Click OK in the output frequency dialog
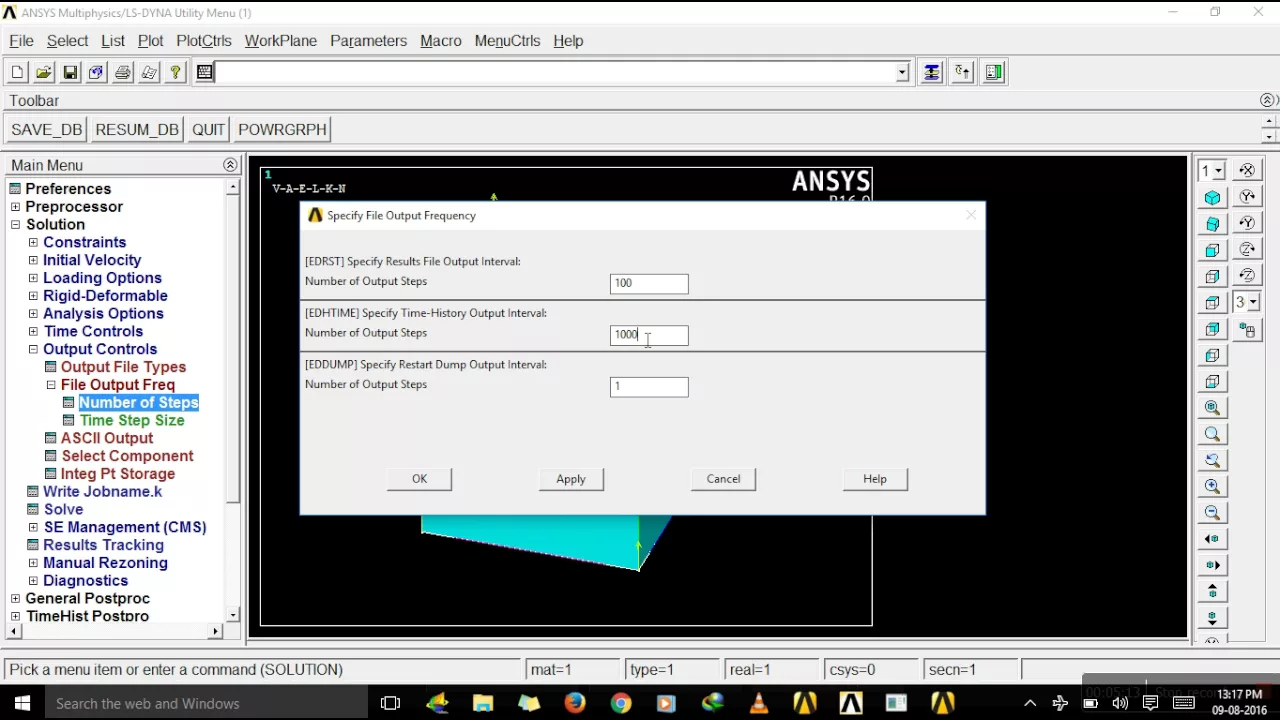The height and width of the screenshot is (720, 1280). [419, 479]
